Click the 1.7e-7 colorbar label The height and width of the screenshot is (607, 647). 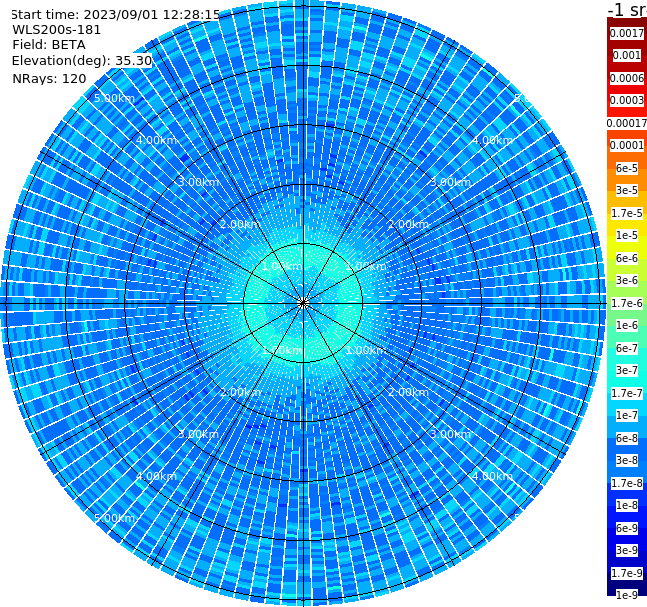point(627,393)
